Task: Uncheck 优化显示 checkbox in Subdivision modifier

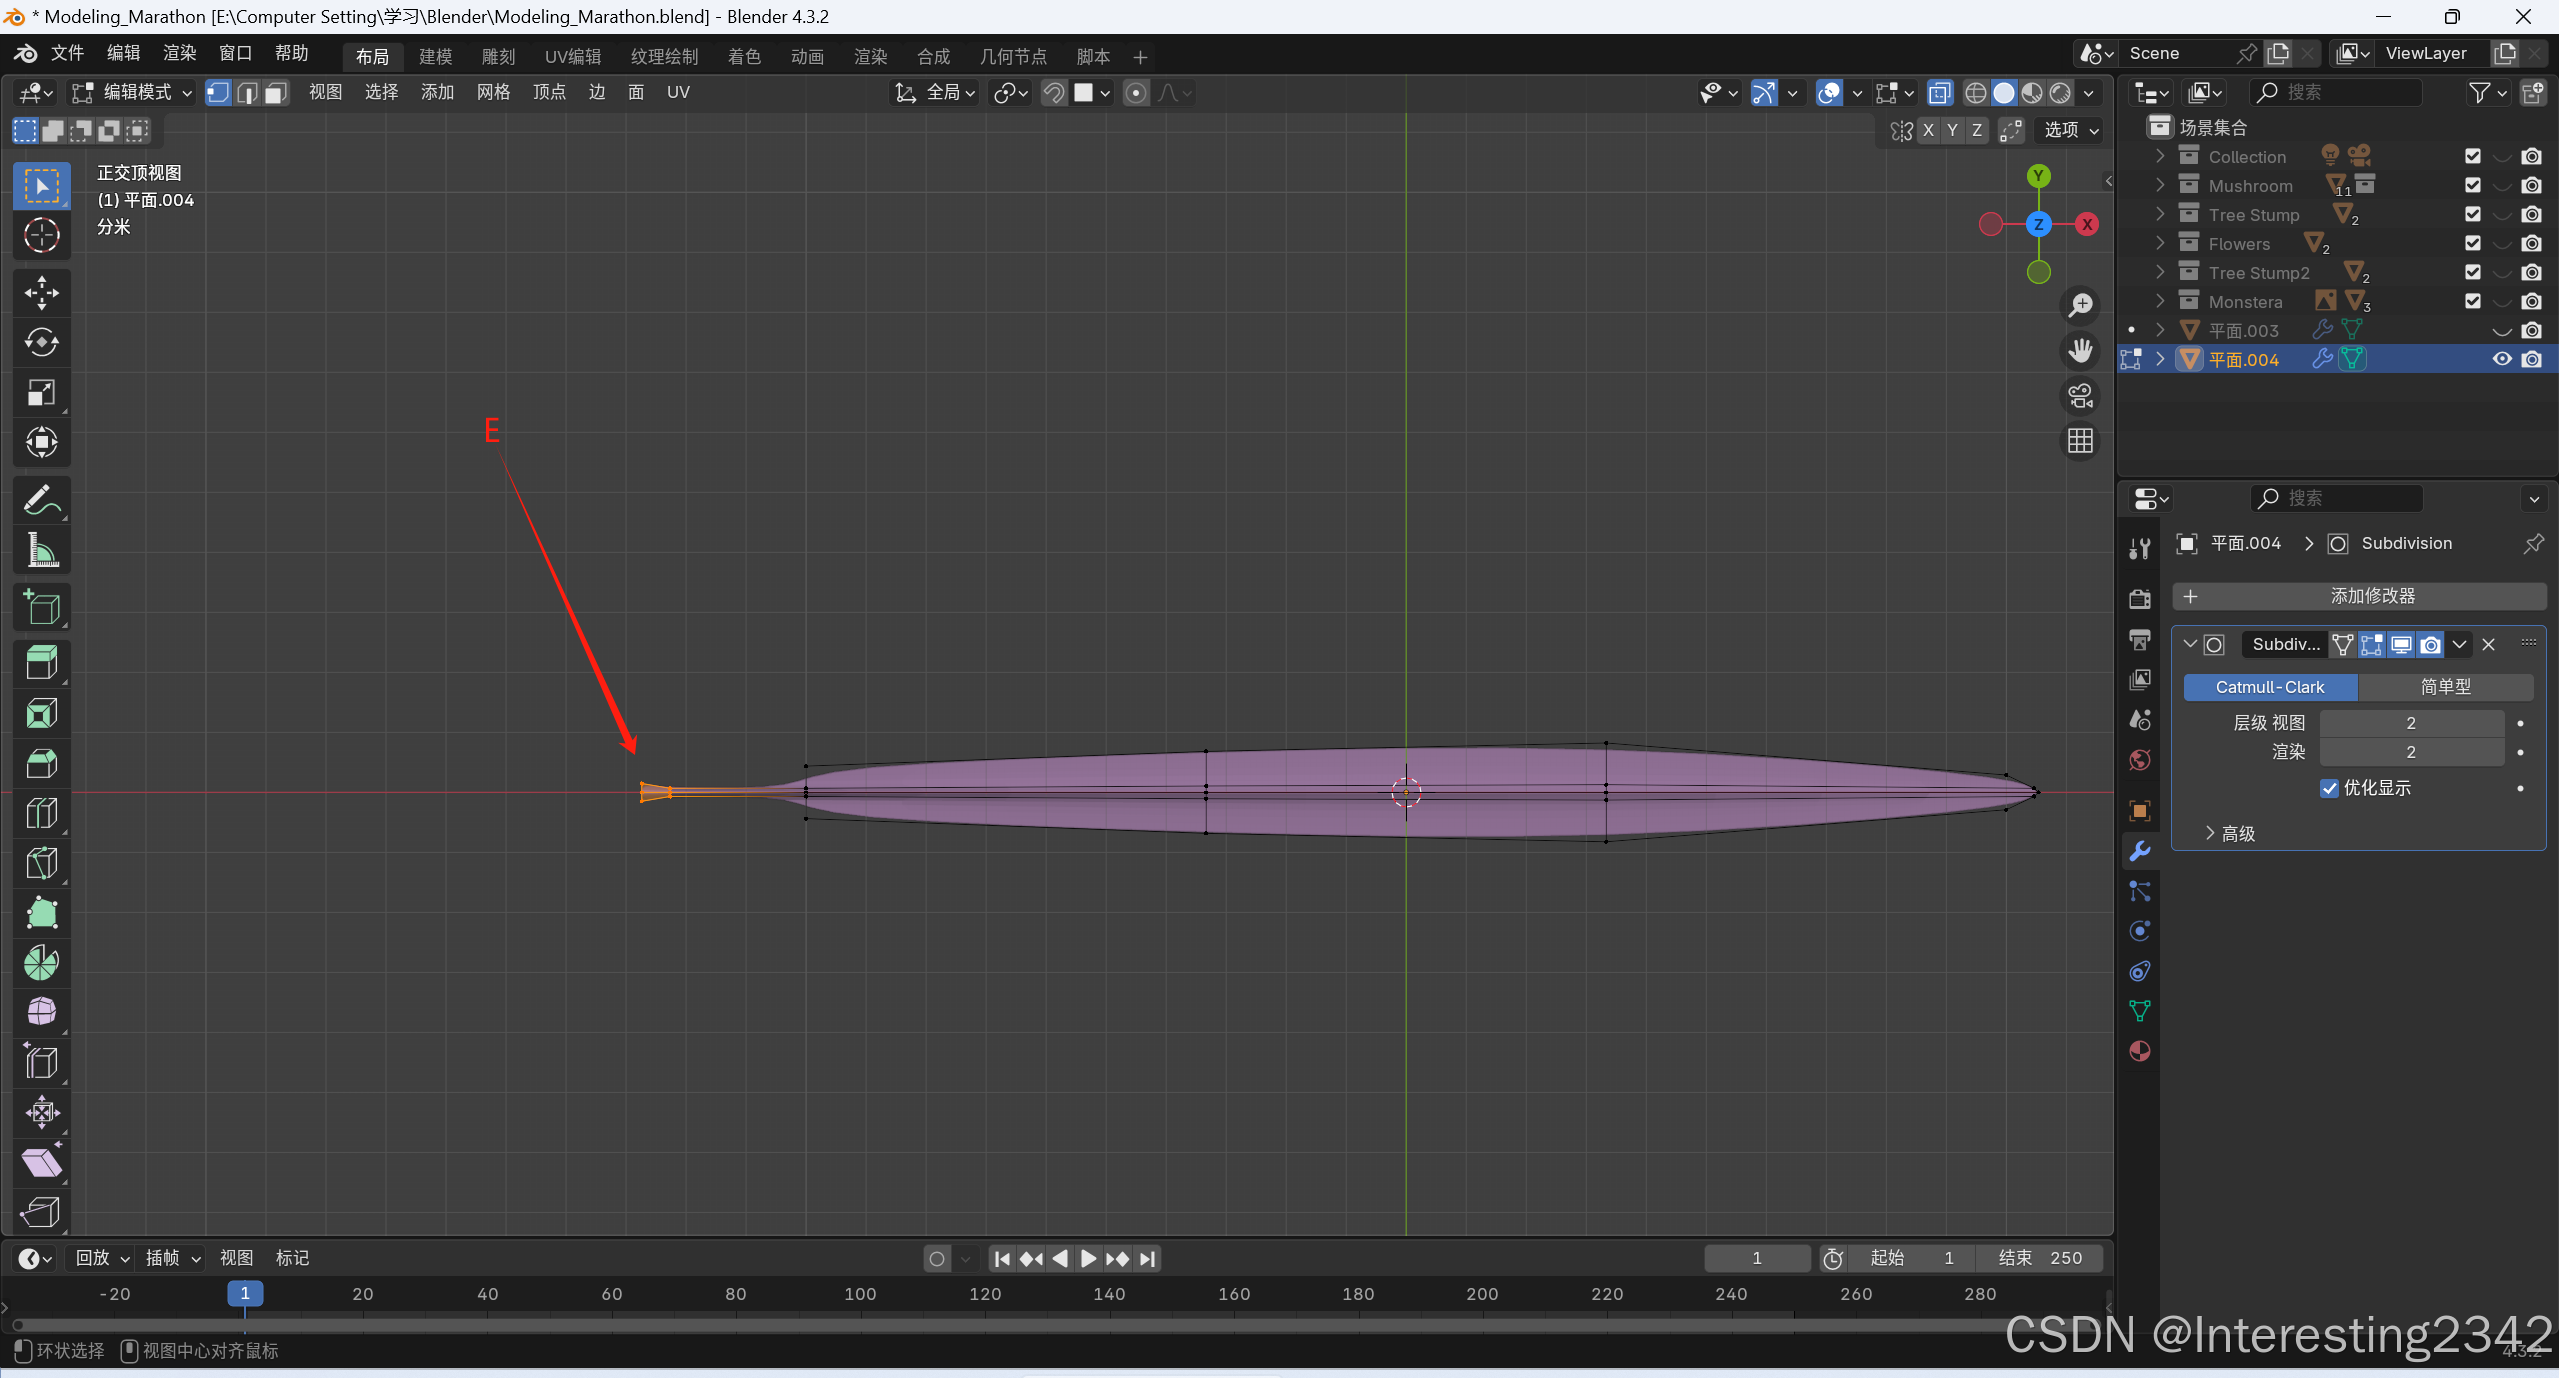Action: point(2329,788)
